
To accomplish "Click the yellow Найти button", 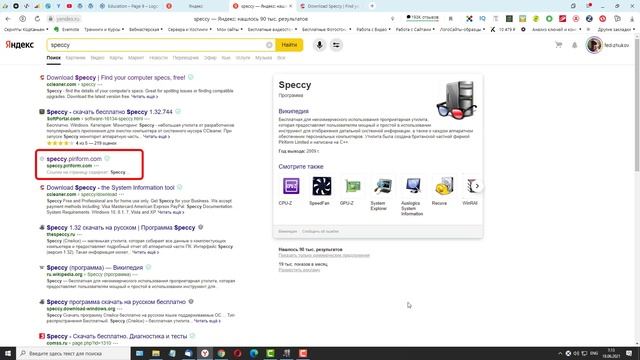I will [x=289, y=45].
